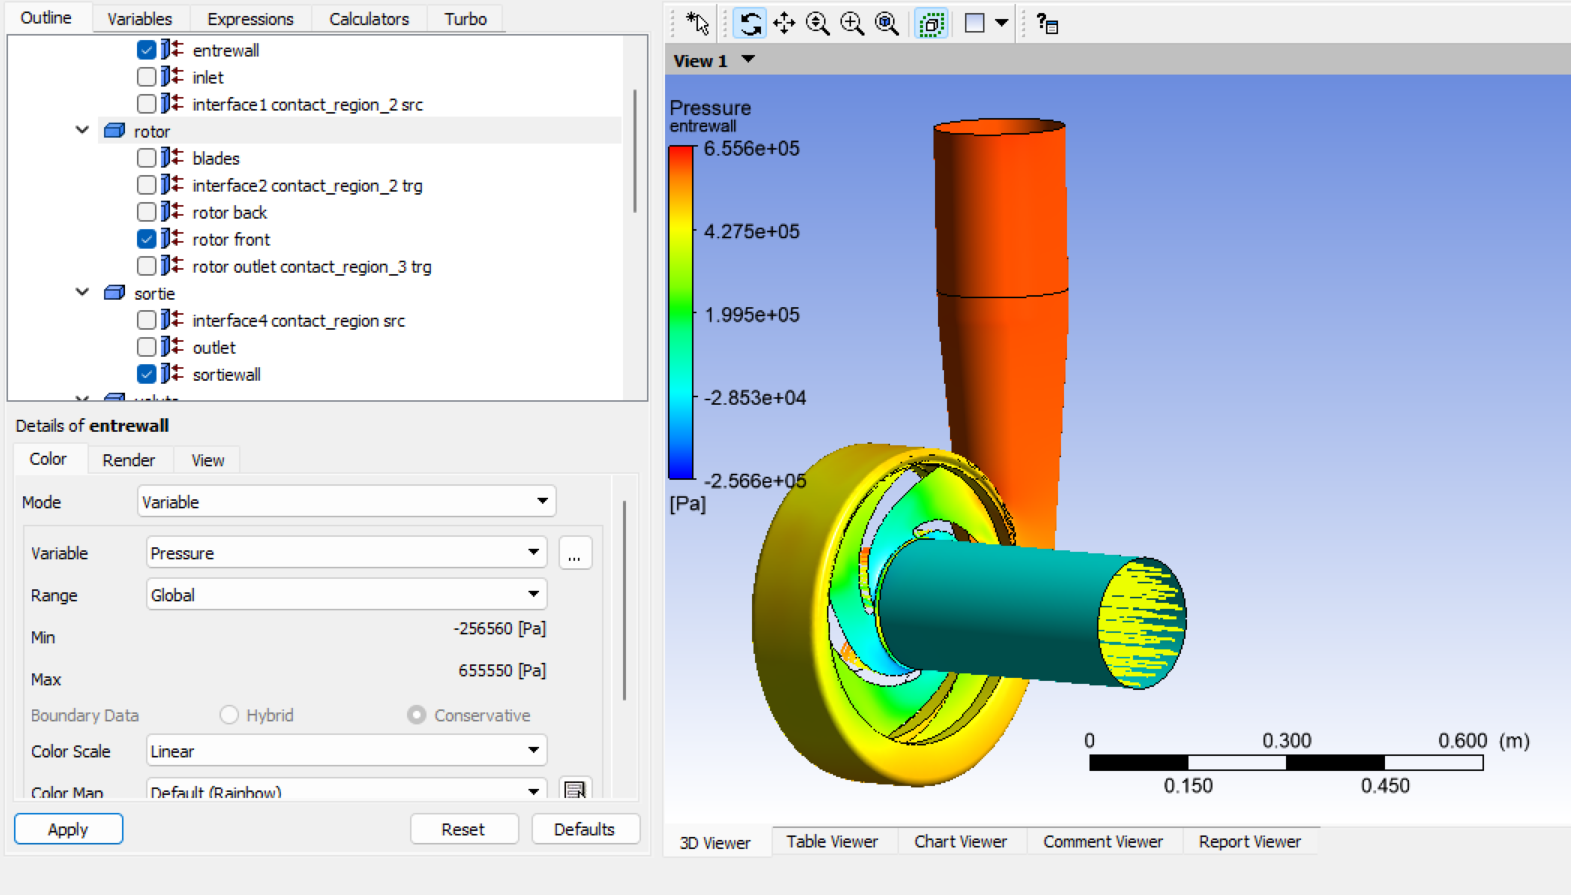
Task: Click the Reset button
Action: 463,829
